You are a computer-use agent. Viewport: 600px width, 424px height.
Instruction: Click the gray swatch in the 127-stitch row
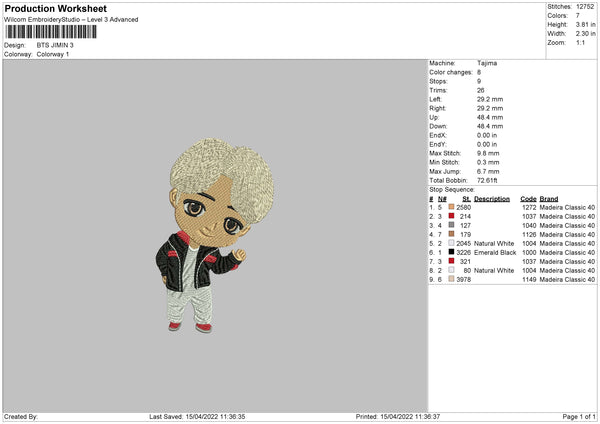[x=452, y=225]
